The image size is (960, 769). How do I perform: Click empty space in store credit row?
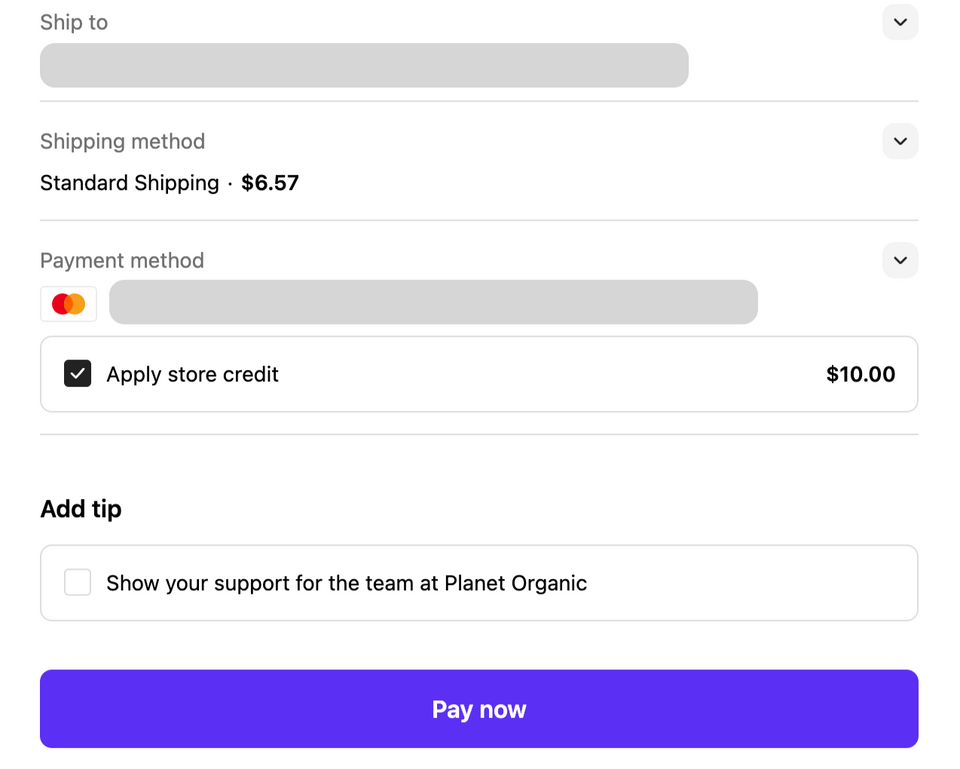click(550, 374)
